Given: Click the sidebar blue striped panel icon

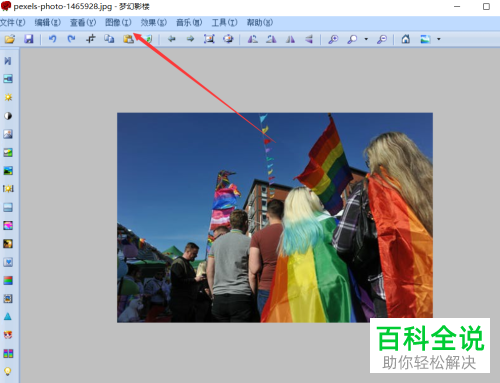Looking at the screenshot, I should pos(8,207).
